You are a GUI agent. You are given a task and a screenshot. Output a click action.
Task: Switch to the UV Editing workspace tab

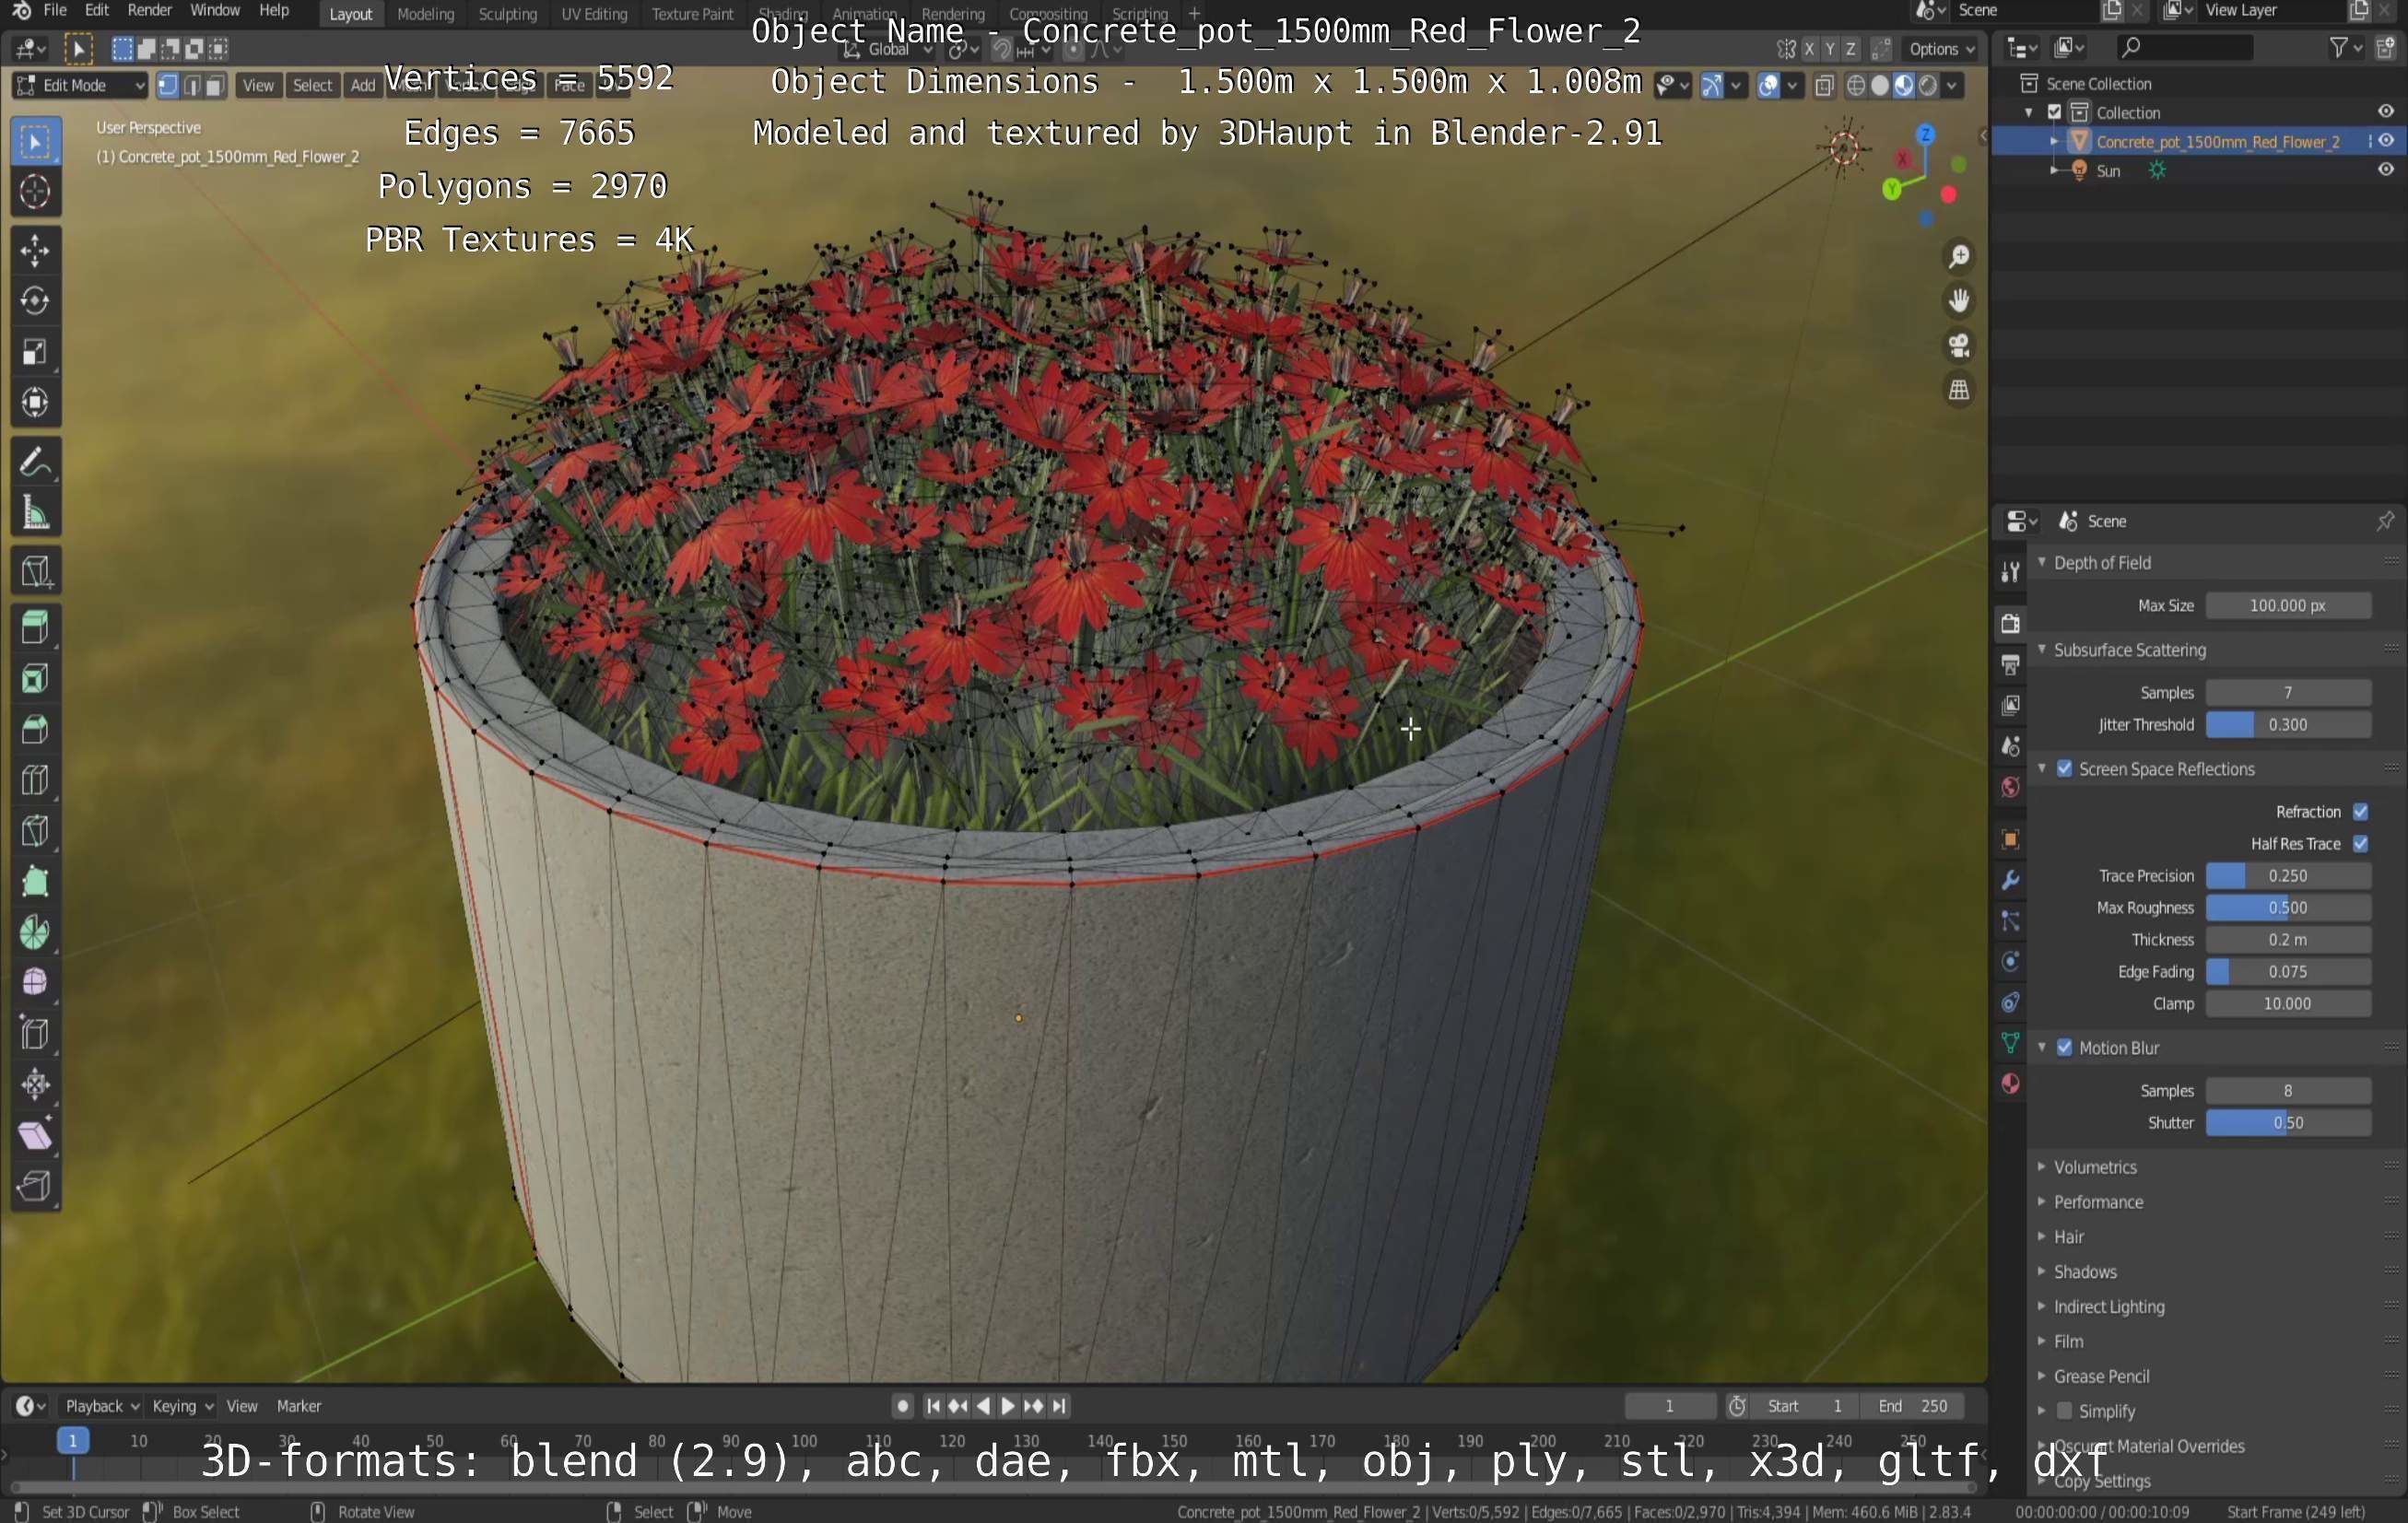click(x=594, y=14)
